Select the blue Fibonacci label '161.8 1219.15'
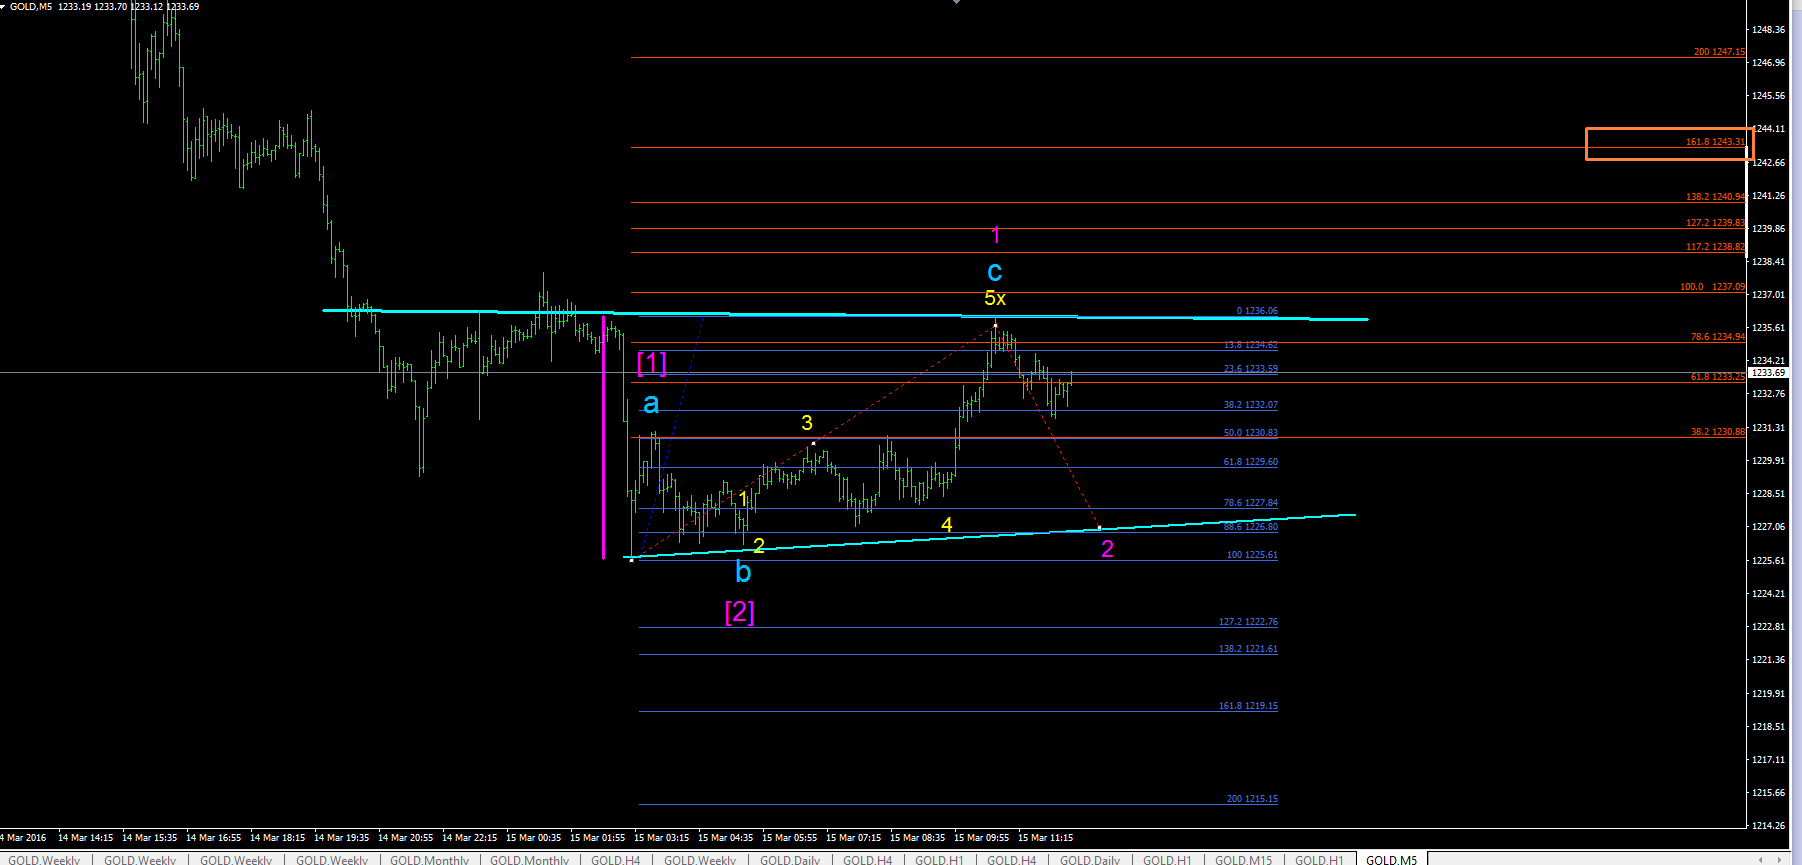 coord(1248,706)
